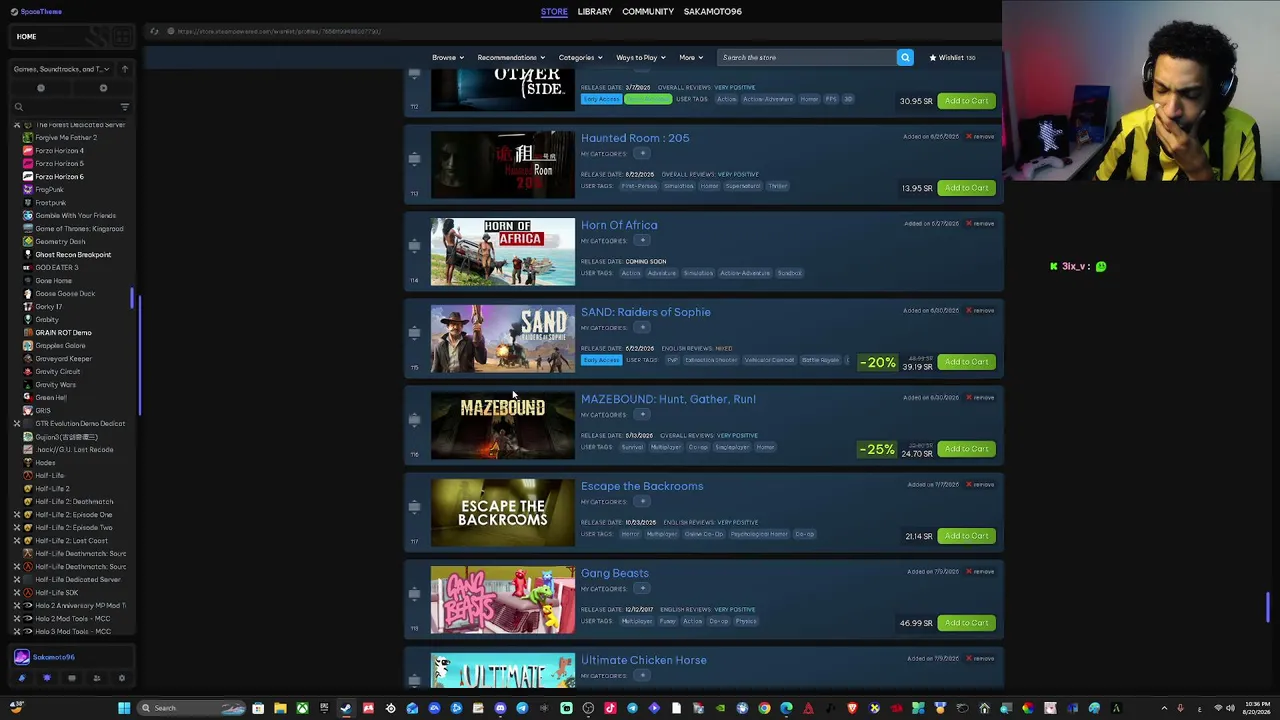The width and height of the screenshot is (1280, 720).
Task: Toggle the ready-to-play filter button
Action: coord(103,88)
